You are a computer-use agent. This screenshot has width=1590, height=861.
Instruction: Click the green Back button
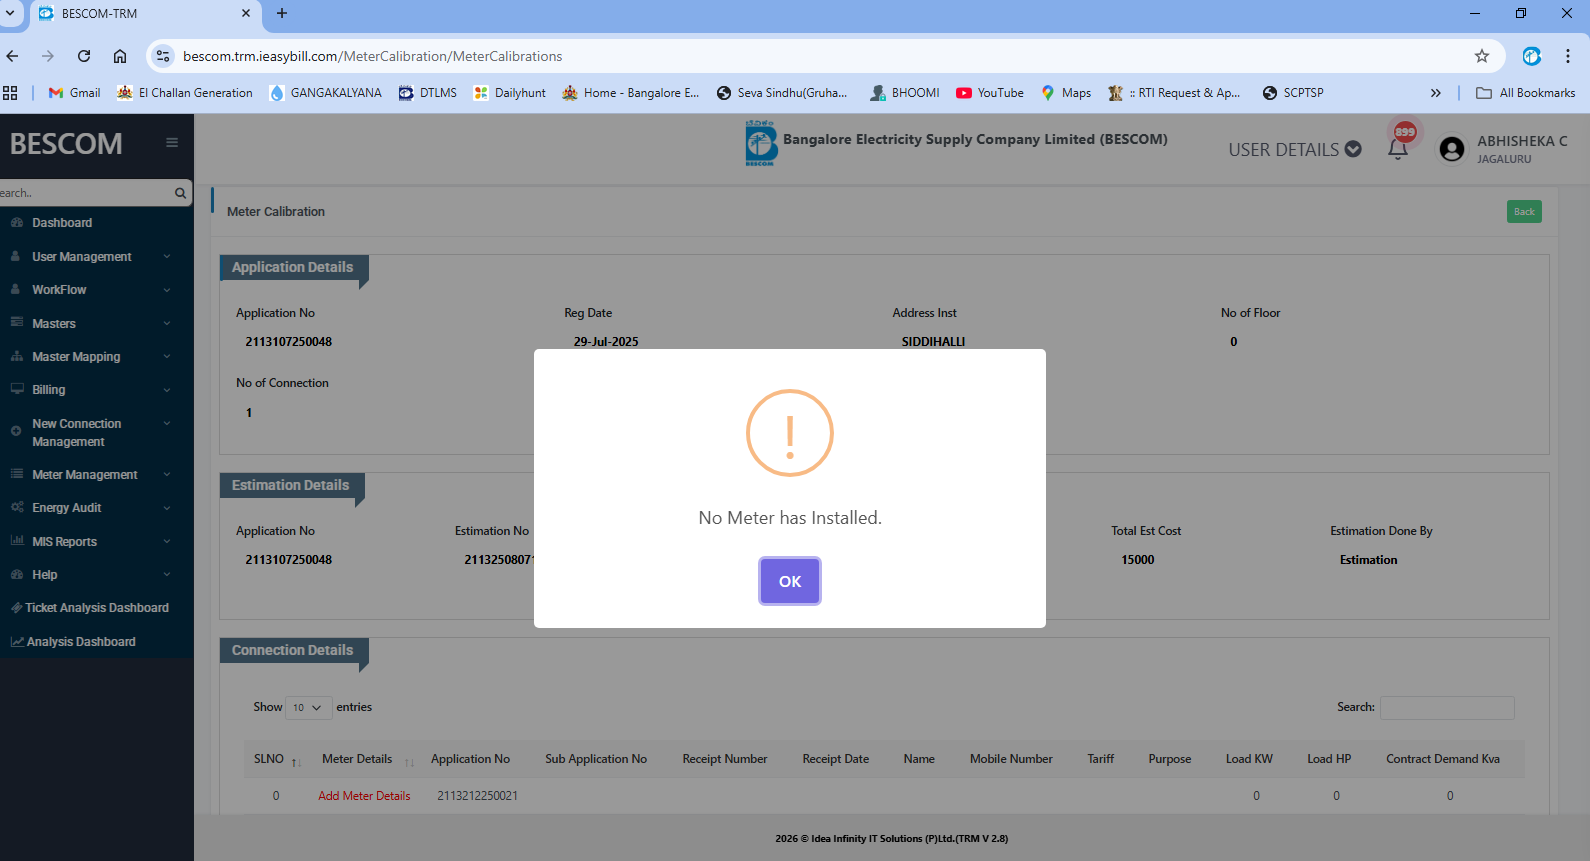coord(1524,211)
